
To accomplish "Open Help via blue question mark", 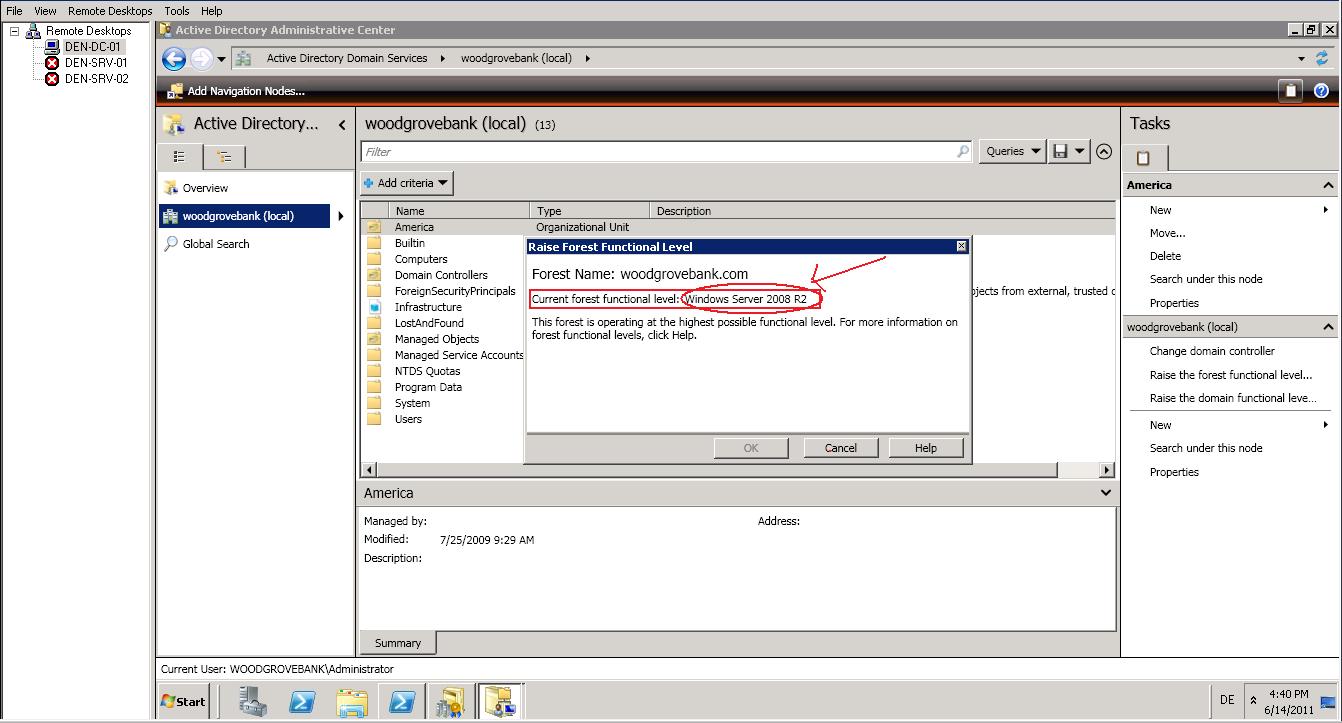I will pyautogui.click(x=1321, y=91).
